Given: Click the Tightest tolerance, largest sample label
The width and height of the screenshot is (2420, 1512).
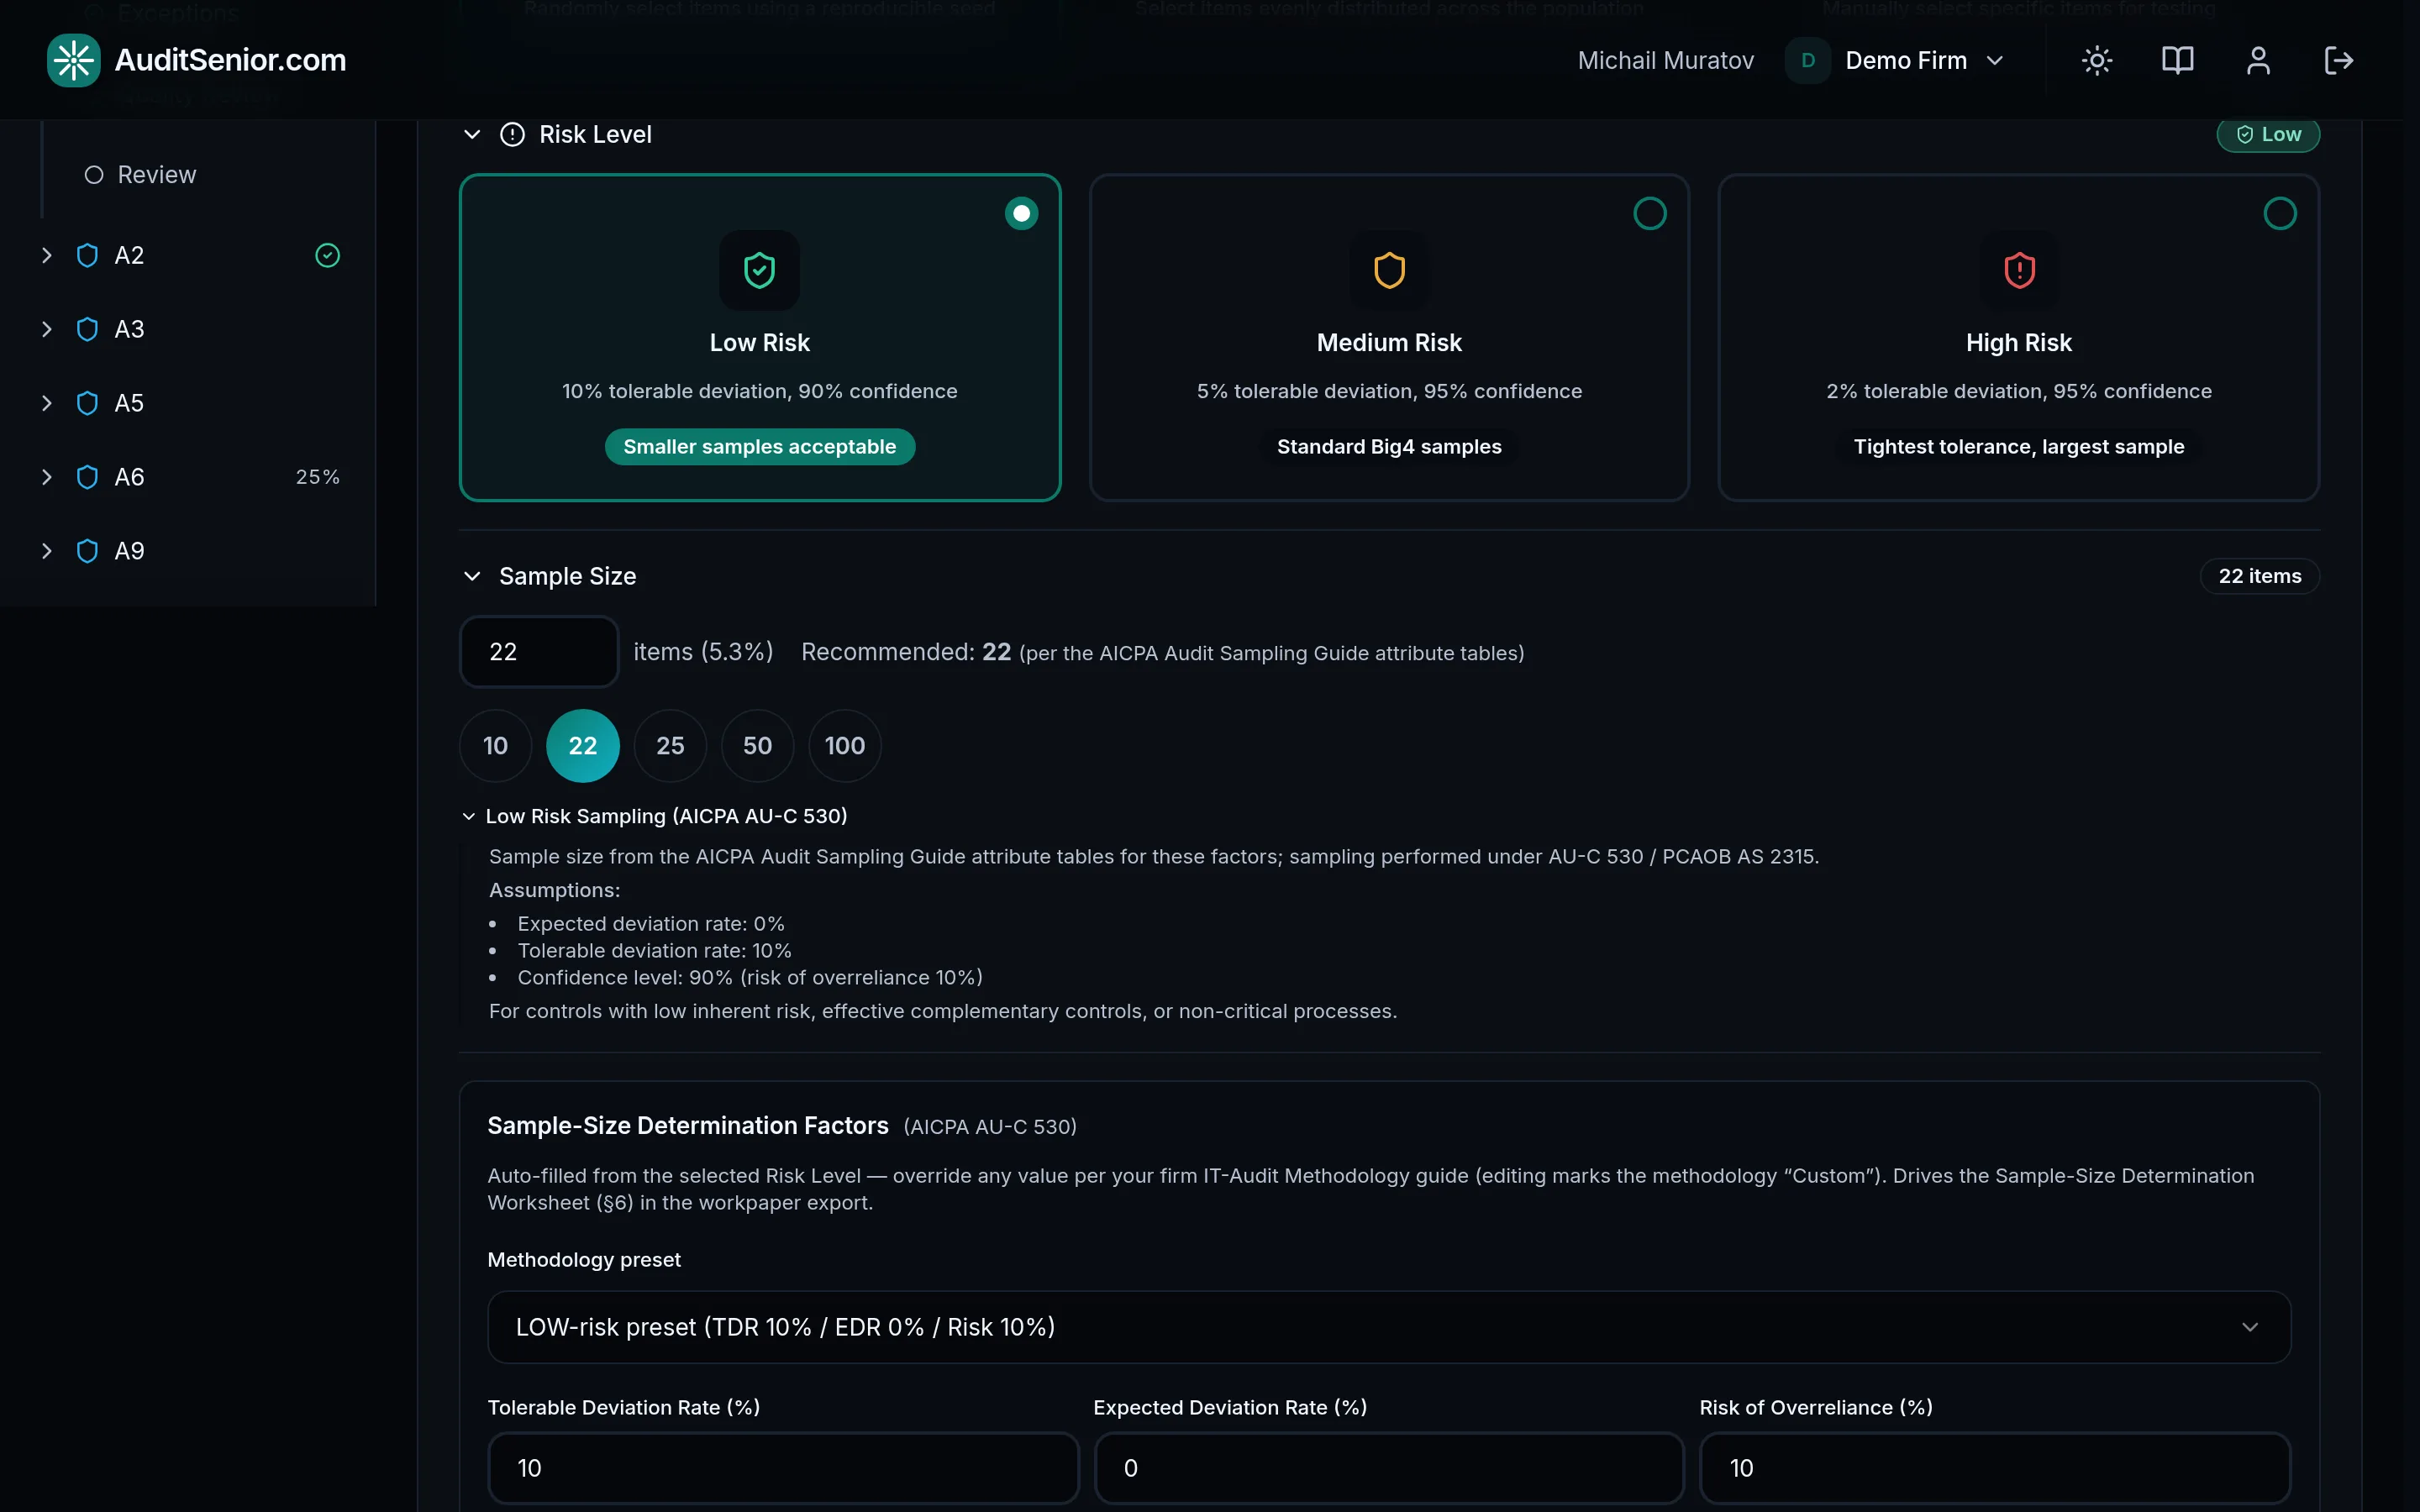Looking at the screenshot, I should pos(2019,447).
